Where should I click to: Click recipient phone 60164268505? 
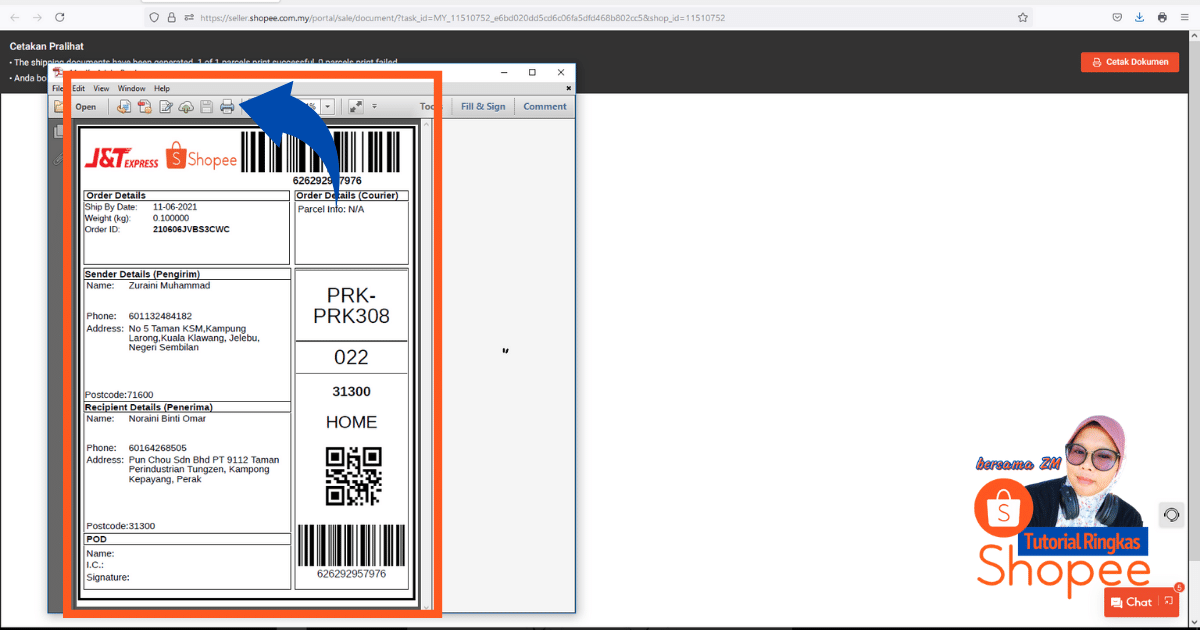click(158, 448)
